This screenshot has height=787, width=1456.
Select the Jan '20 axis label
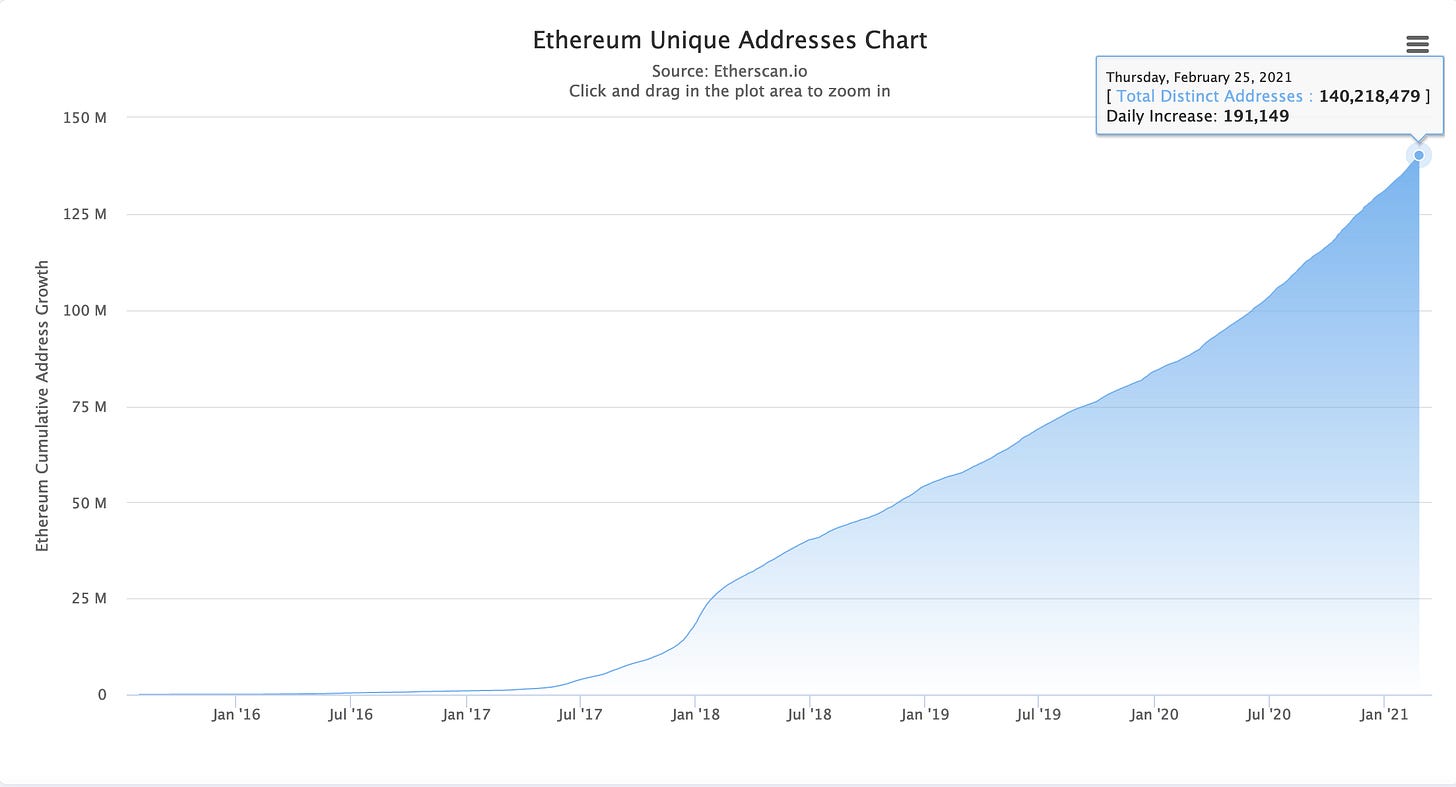pos(1156,715)
